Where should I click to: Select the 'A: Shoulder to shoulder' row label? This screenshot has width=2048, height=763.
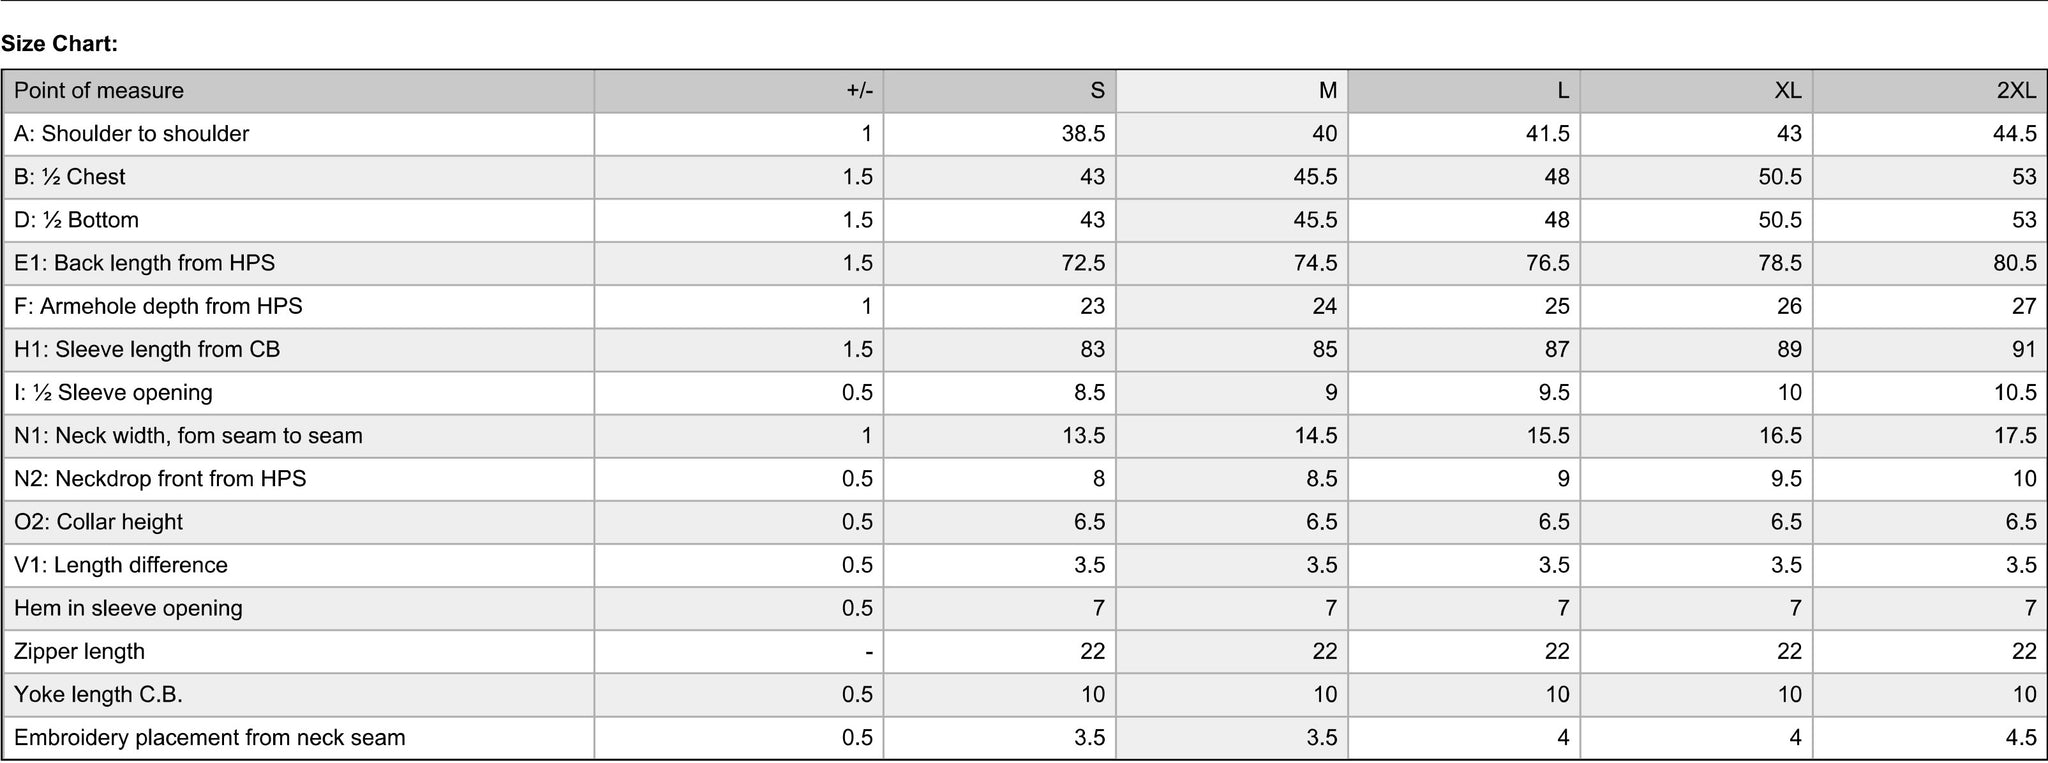click(x=132, y=134)
